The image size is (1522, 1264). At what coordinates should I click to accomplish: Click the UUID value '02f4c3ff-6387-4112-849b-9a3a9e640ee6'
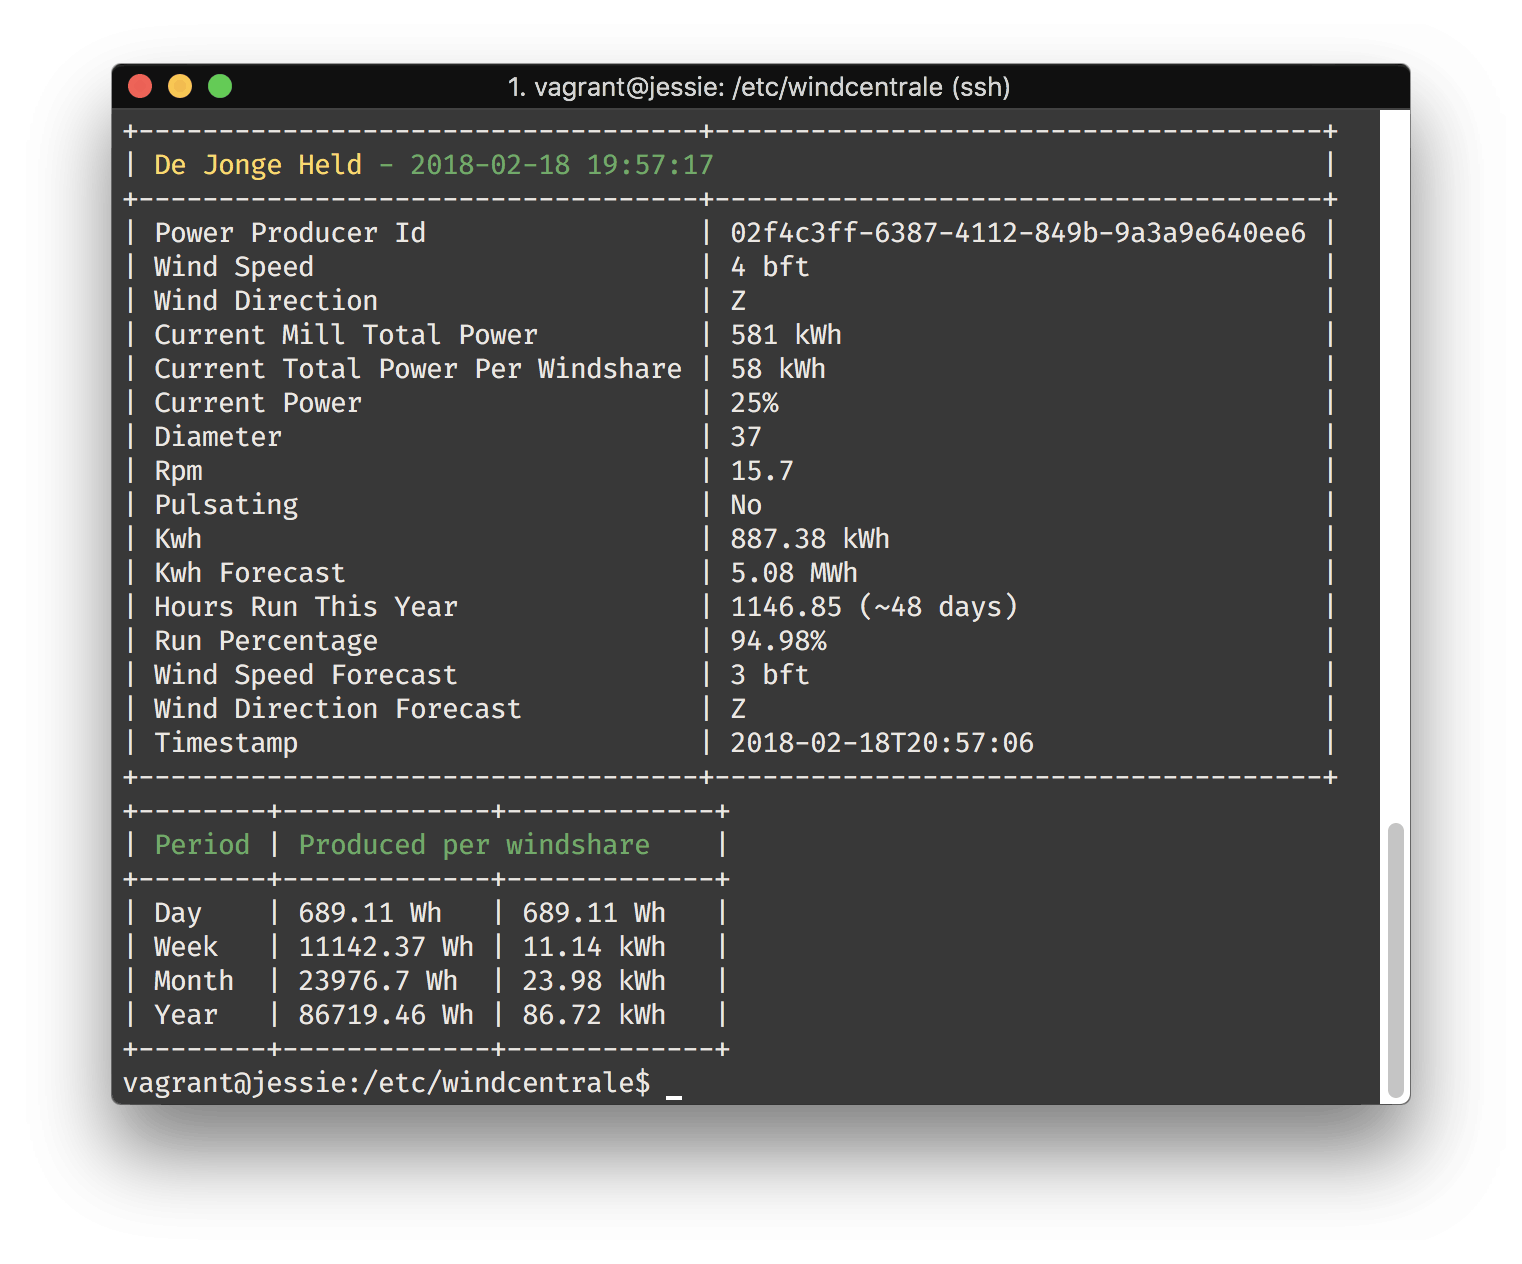(x=1018, y=233)
